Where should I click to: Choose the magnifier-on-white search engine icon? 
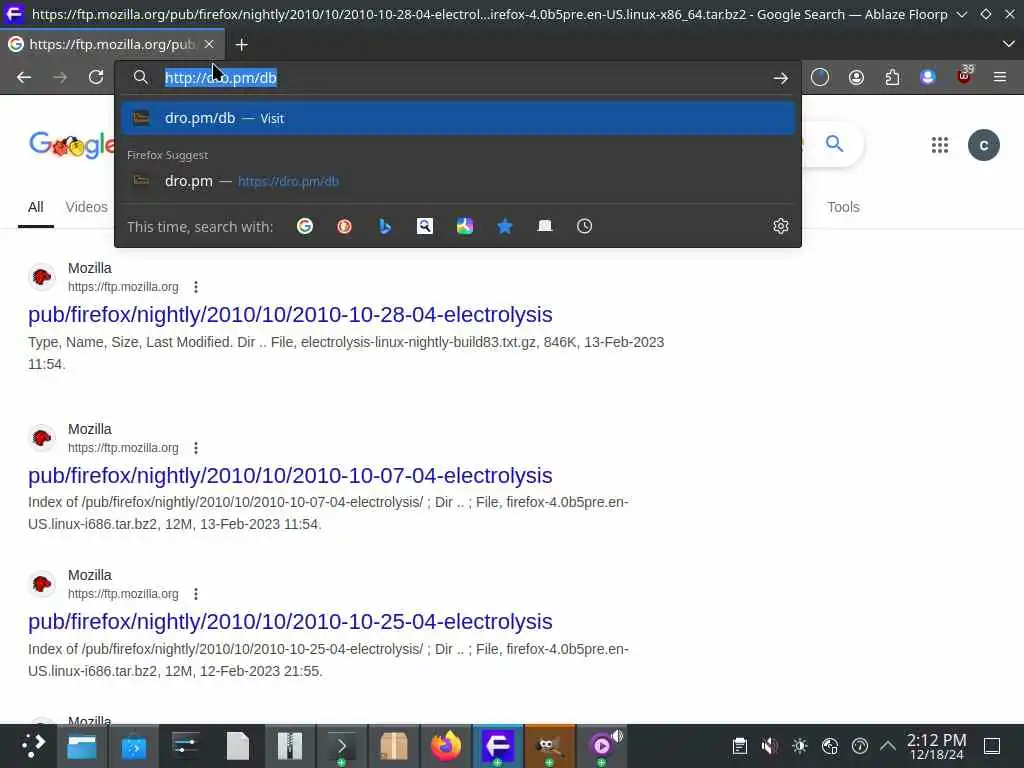click(x=424, y=226)
